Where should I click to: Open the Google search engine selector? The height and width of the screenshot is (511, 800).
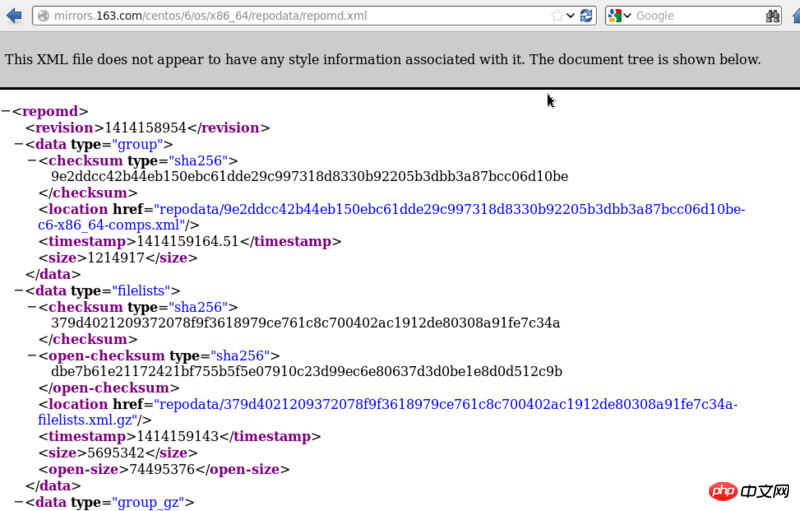(619, 16)
